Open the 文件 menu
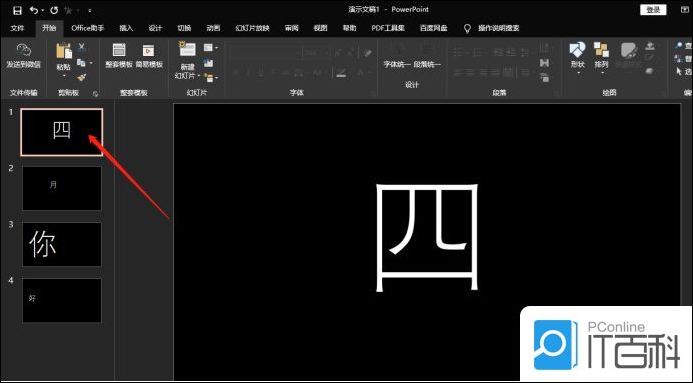The height and width of the screenshot is (383, 693). (17, 28)
